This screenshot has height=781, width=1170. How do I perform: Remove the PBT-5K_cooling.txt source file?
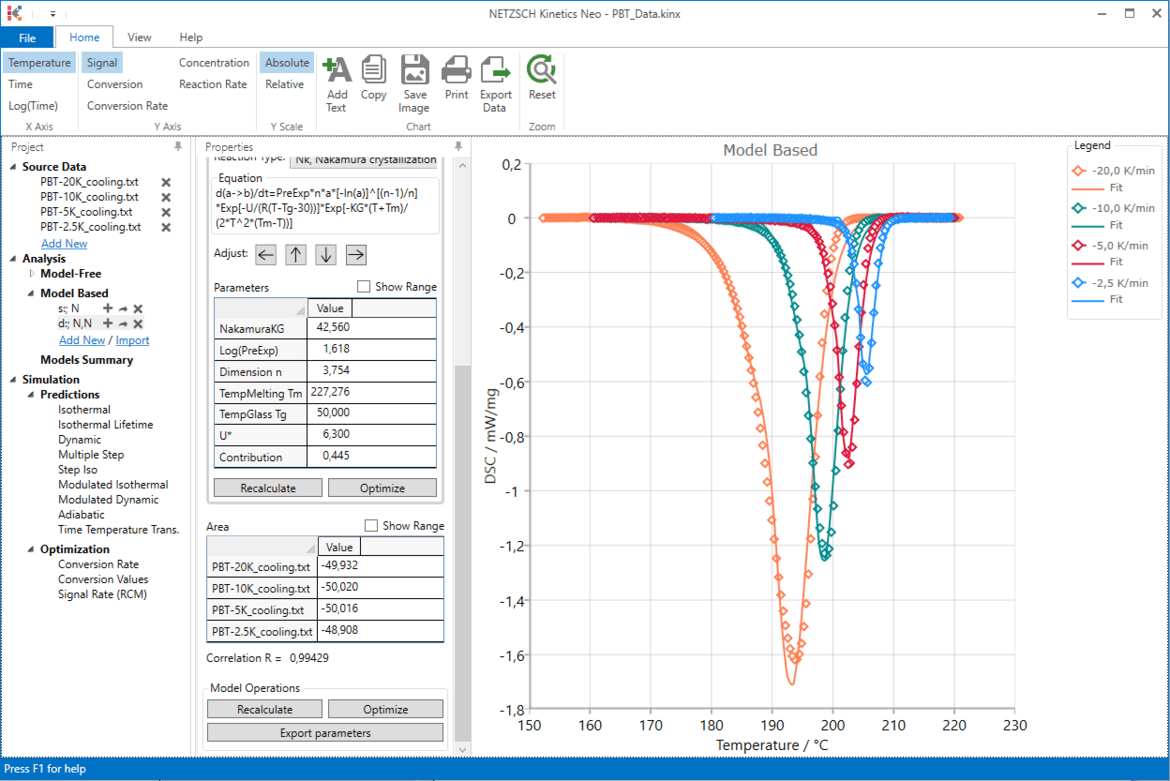166,212
